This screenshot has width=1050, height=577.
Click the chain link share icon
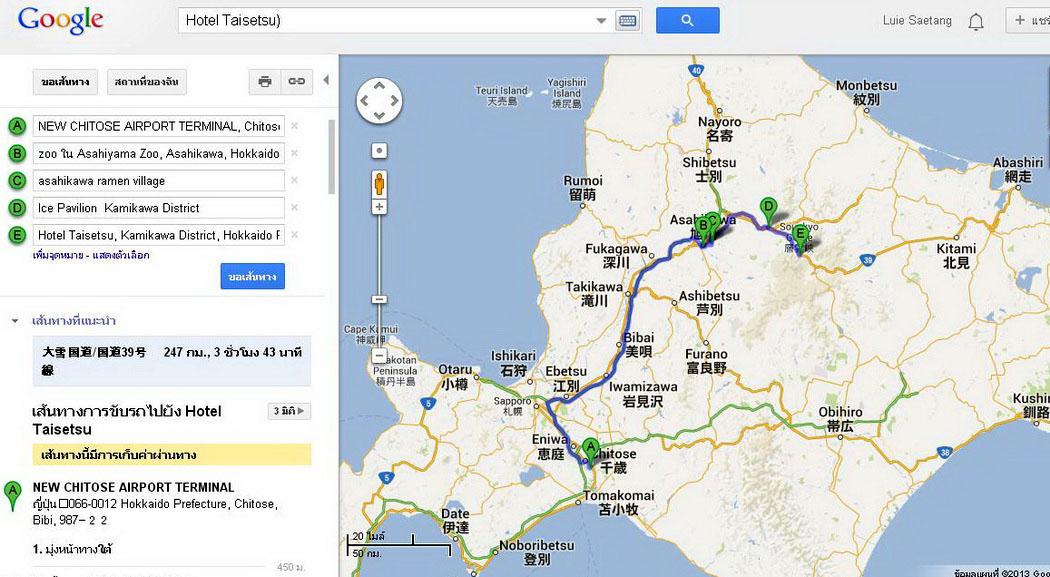[x=296, y=82]
